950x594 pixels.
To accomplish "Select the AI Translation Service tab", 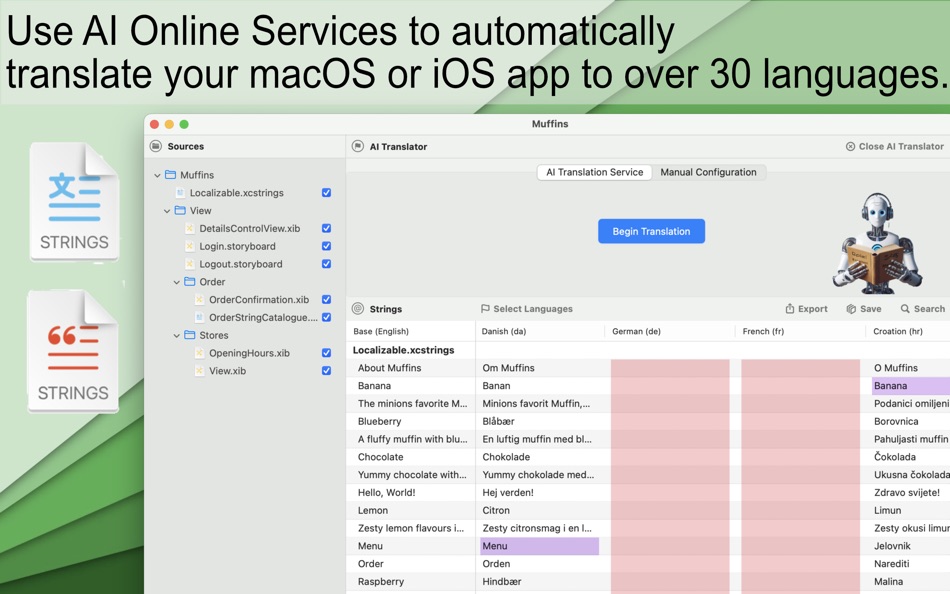I will point(594,172).
